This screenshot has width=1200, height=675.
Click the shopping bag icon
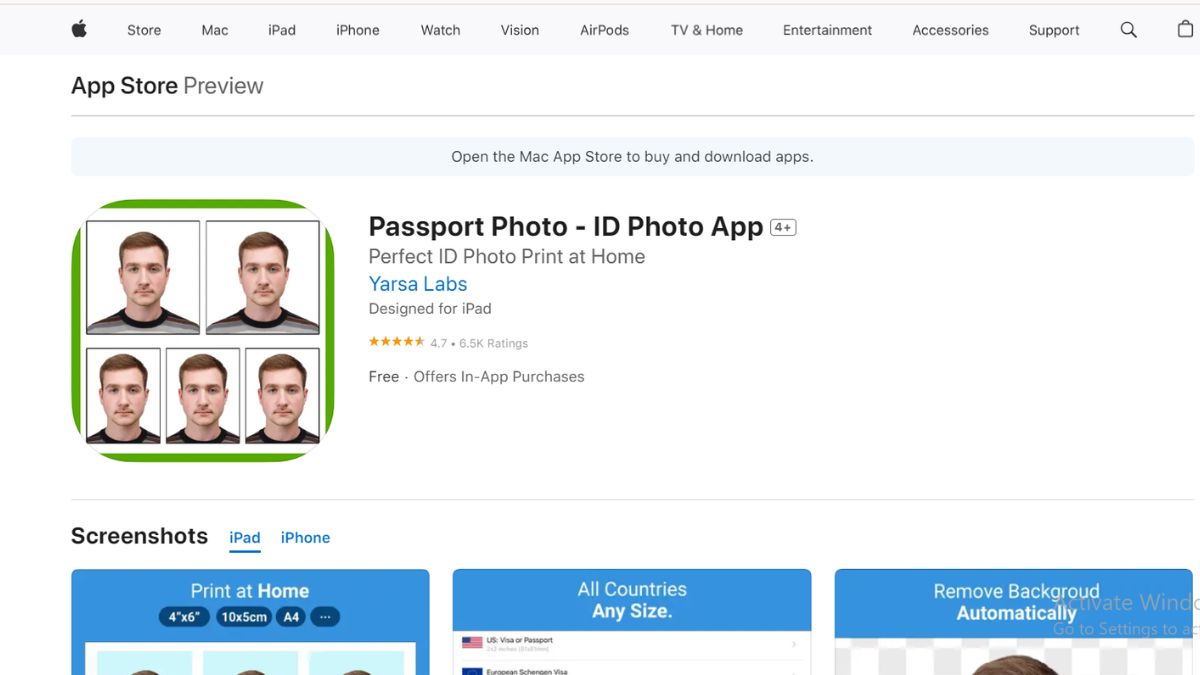(1184, 29)
